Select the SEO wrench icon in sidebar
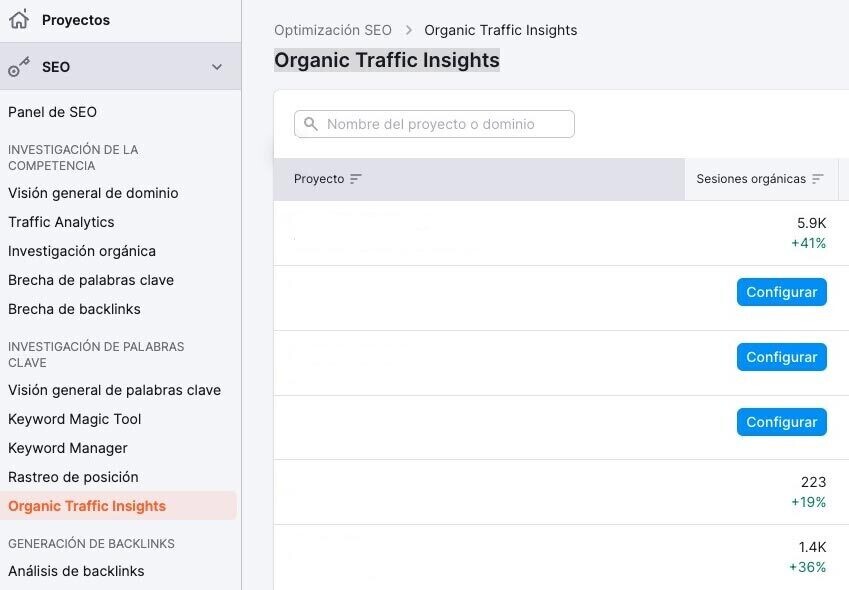Image resolution: width=849 pixels, height=590 pixels. point(17,66)
